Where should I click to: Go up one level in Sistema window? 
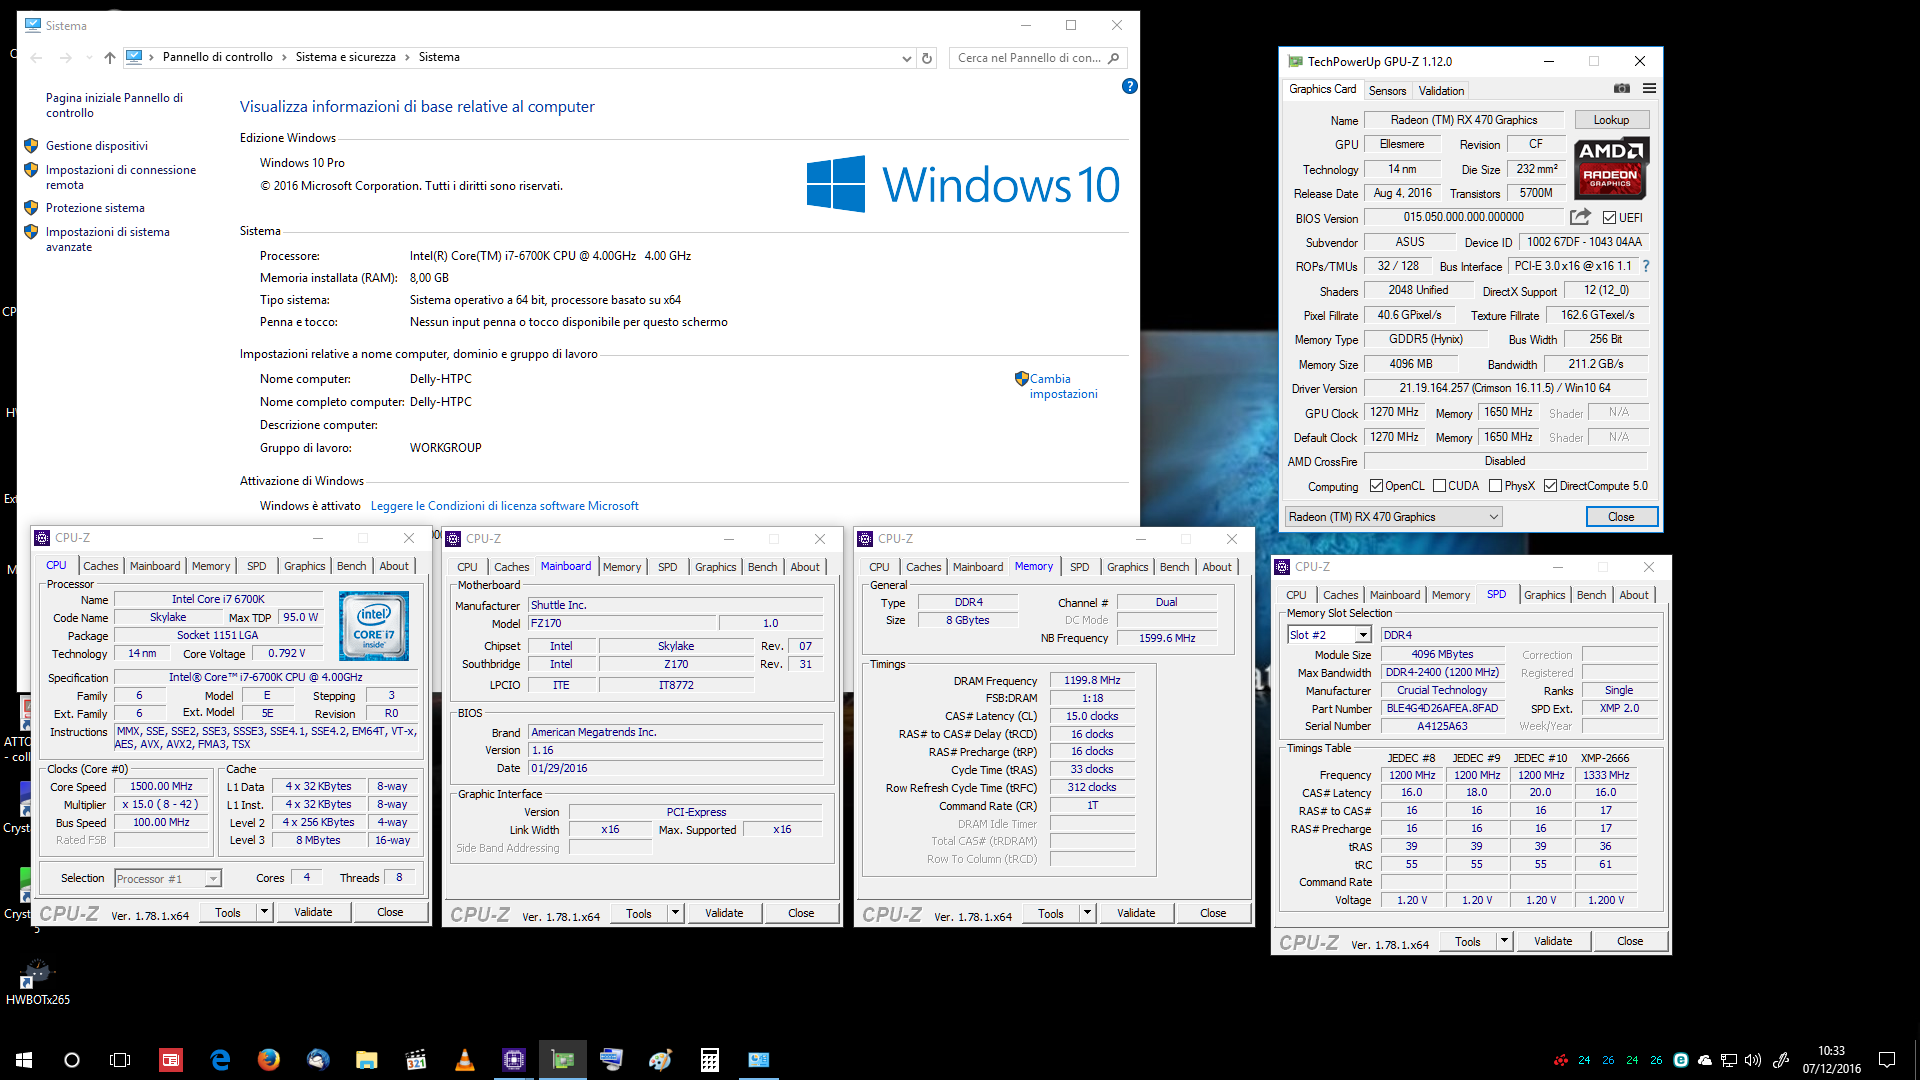pos(110,58)
